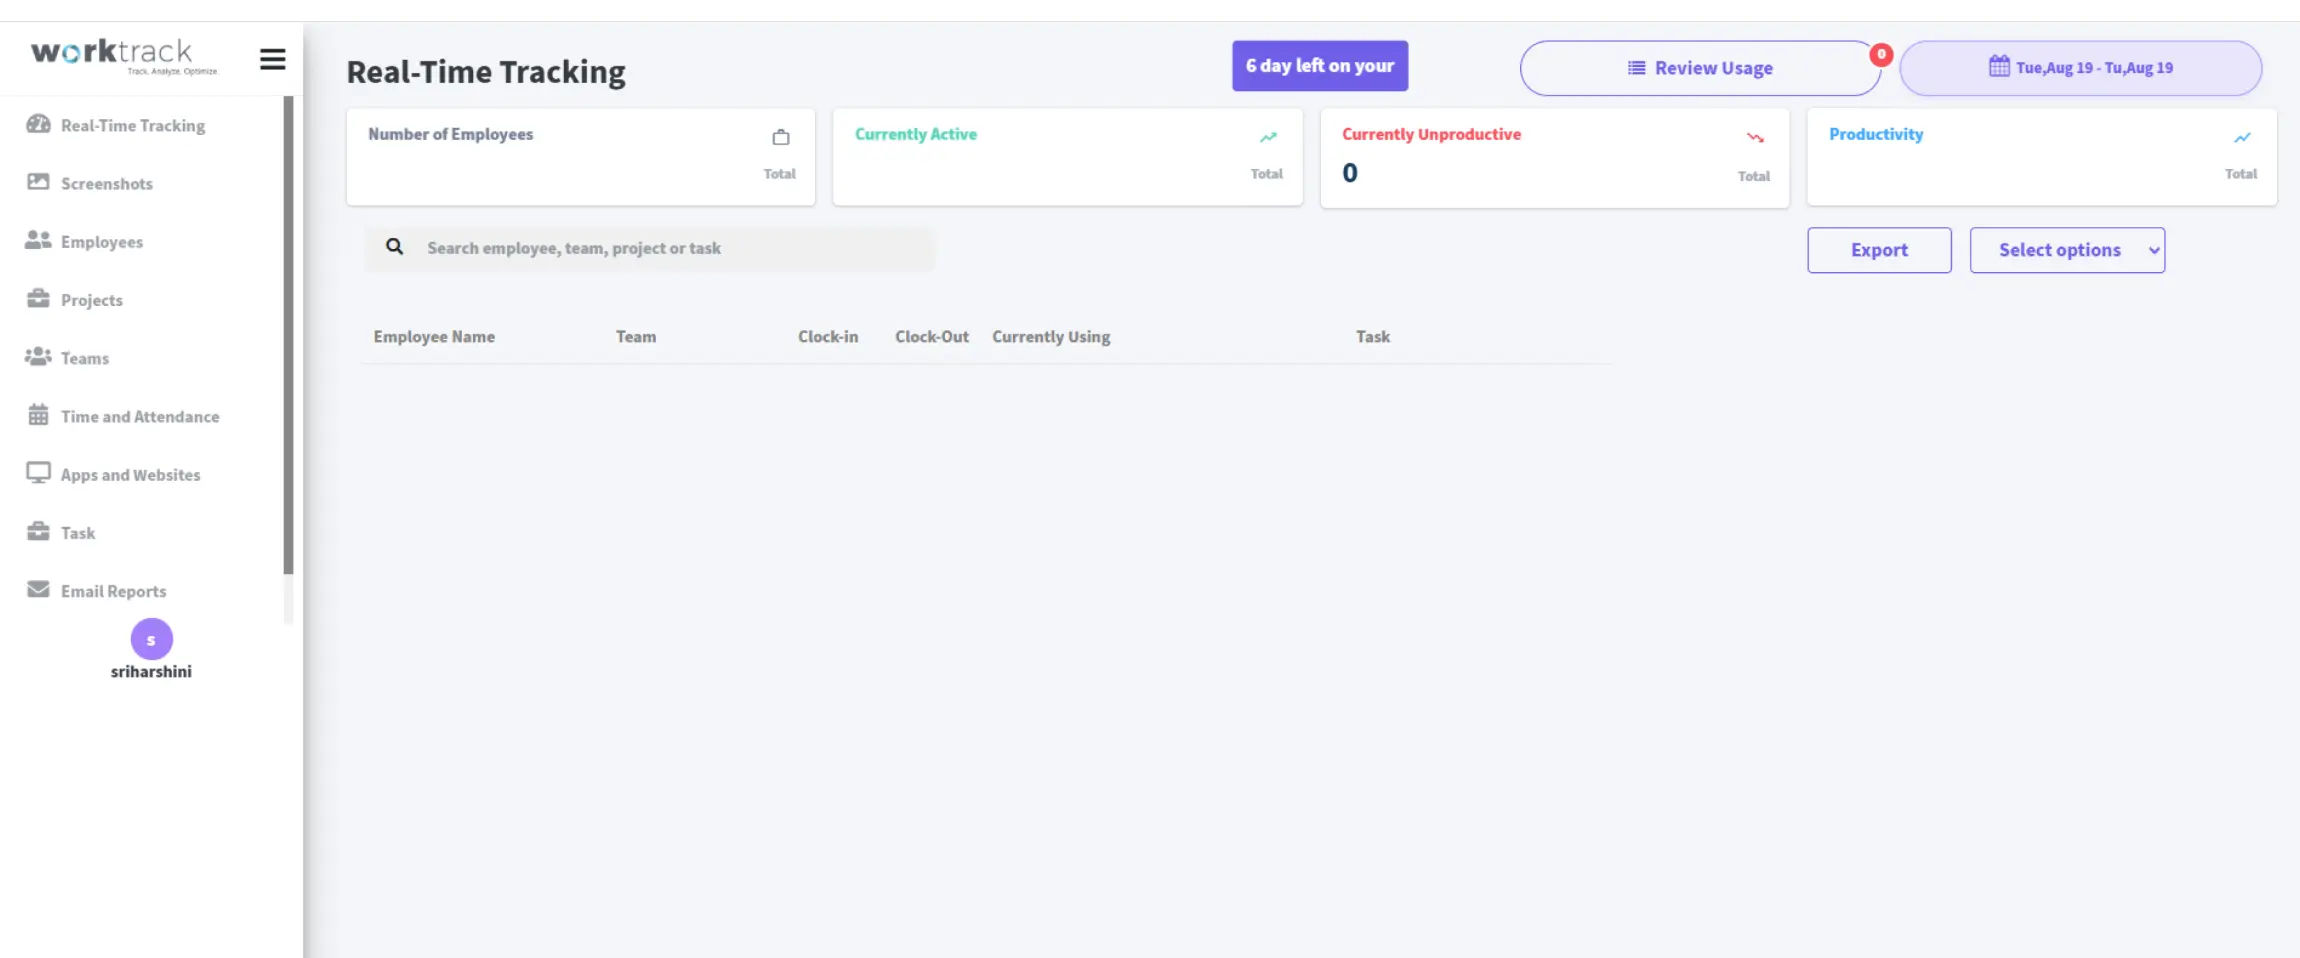This screenshot has height=958, width=2300.
Task: Click the Time and Attendance calendar icon
Action: pyautogui.click(x=38, y=415)
